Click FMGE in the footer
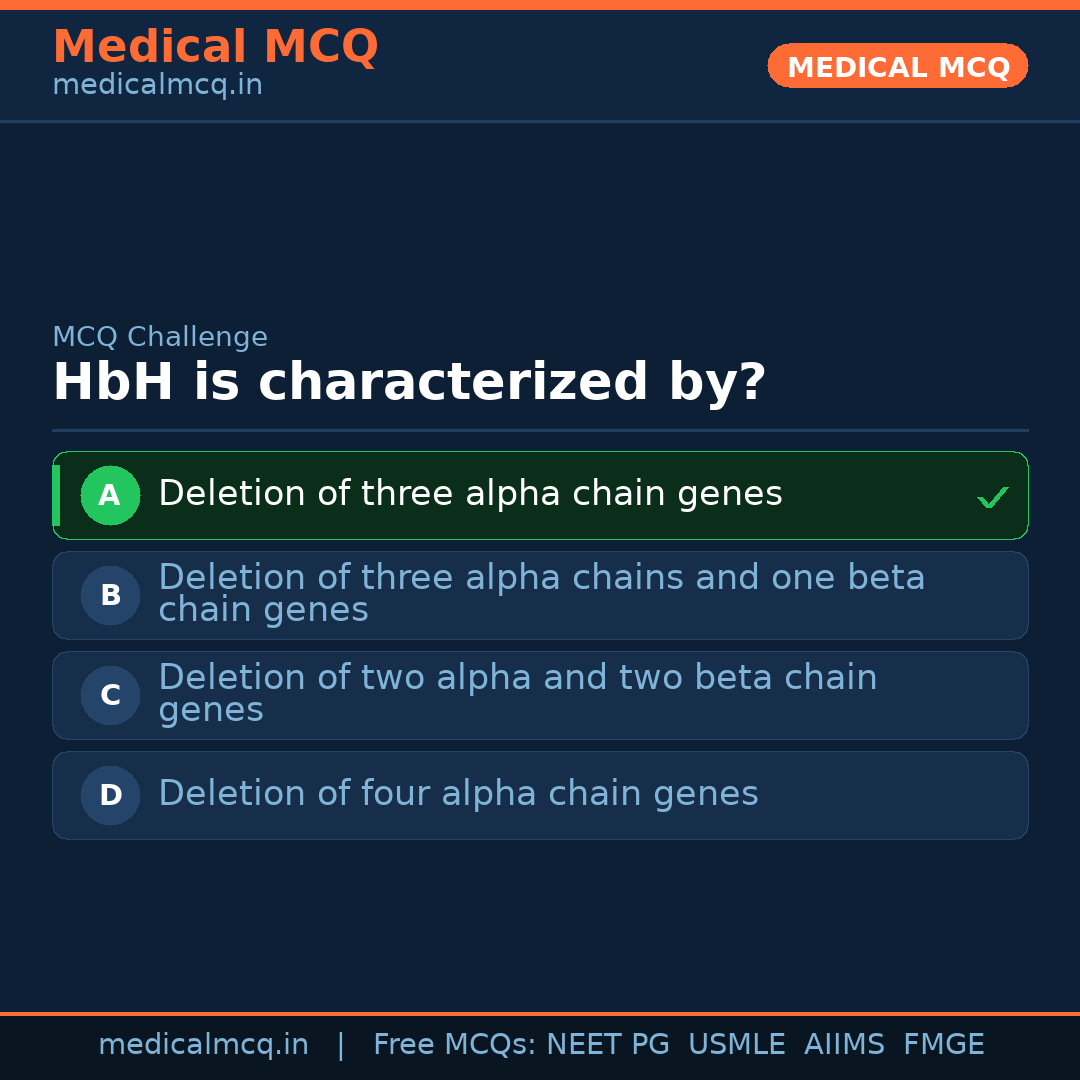 (943, 1045)
